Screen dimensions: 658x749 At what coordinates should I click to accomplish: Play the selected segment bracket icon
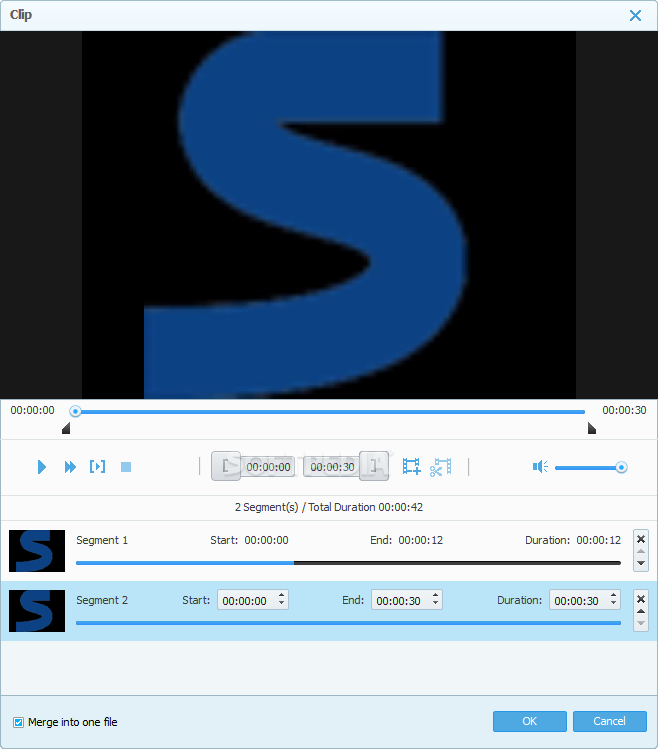[x=97, y=466]
